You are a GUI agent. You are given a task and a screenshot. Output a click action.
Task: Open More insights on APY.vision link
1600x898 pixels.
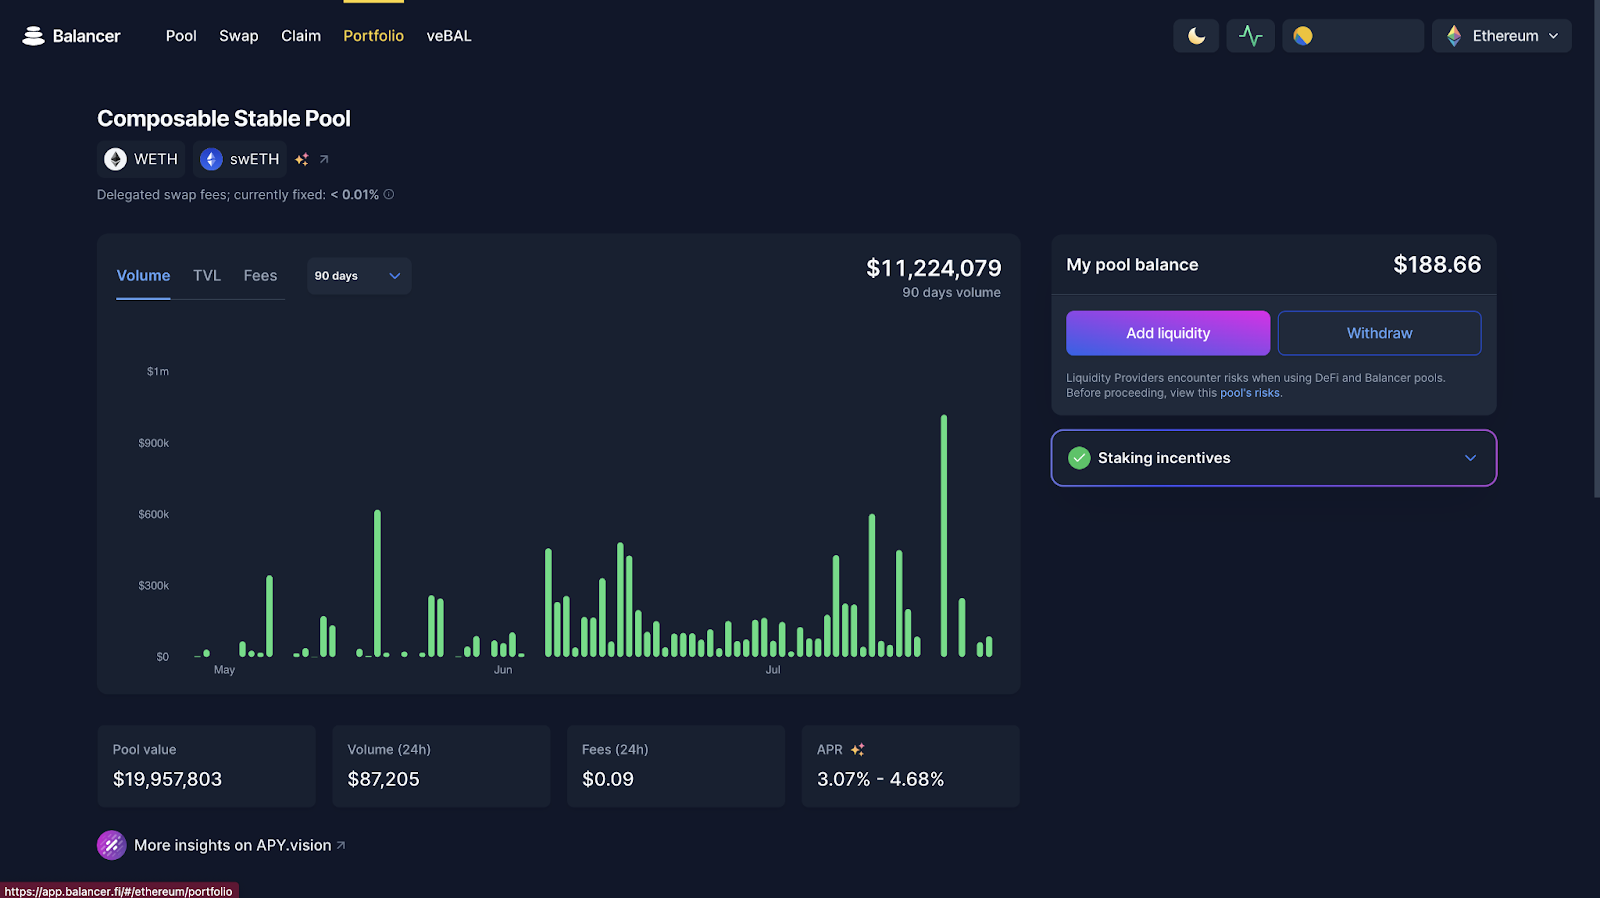pyautogui.click(x=240, y=845)
